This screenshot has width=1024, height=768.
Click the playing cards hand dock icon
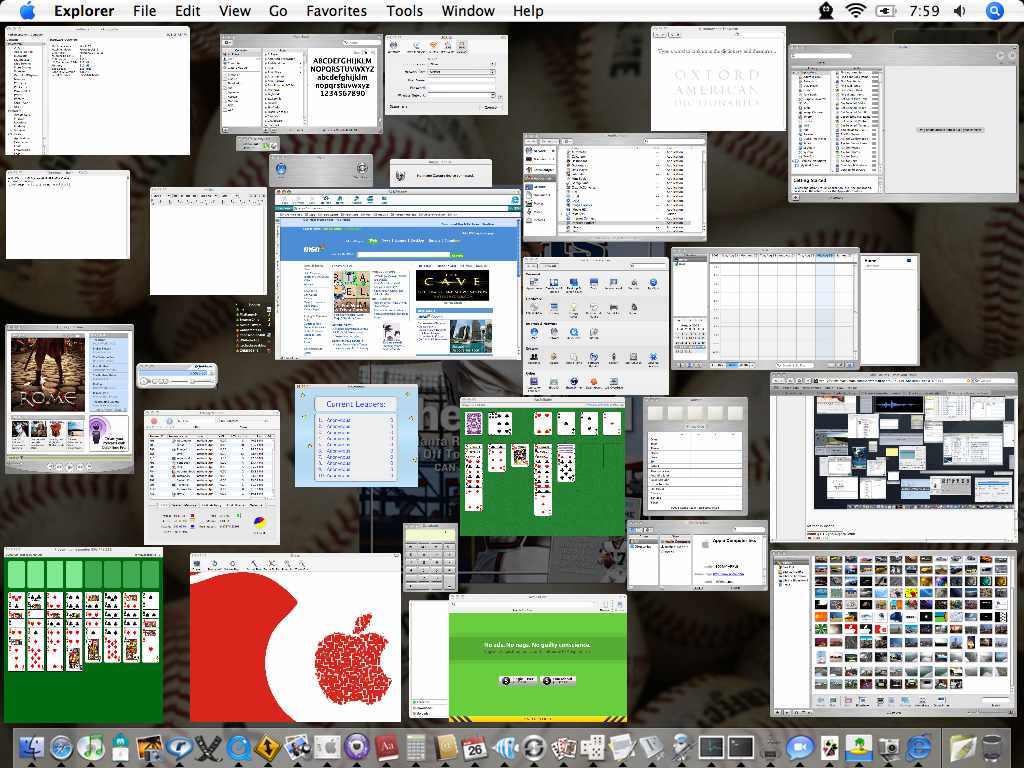click(564, 747)
